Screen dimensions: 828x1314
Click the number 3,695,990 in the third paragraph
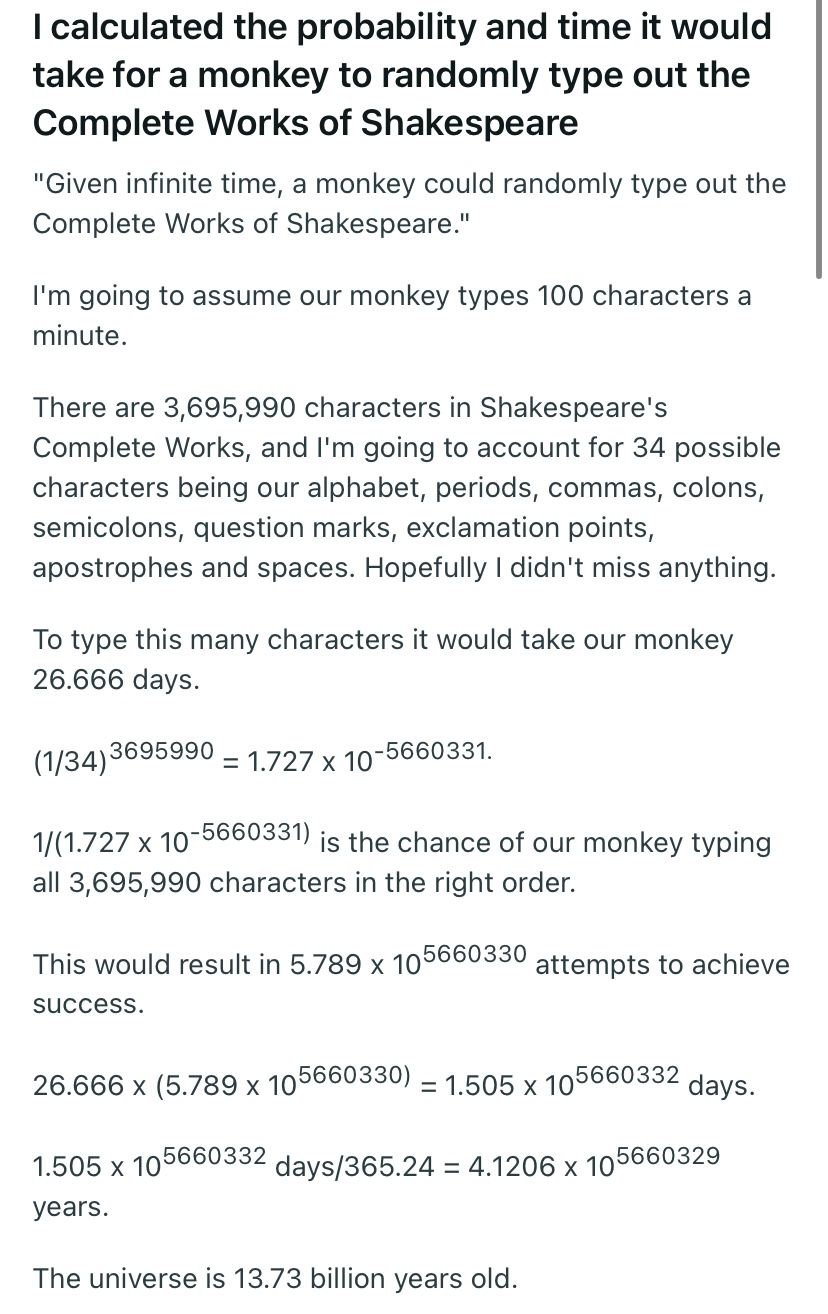(228, 408)
